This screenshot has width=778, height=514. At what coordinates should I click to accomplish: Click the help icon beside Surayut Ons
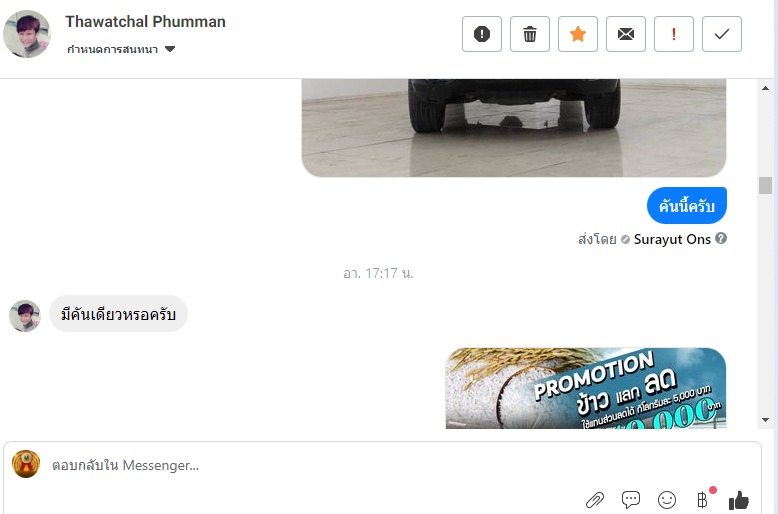[x=721, y=239]
